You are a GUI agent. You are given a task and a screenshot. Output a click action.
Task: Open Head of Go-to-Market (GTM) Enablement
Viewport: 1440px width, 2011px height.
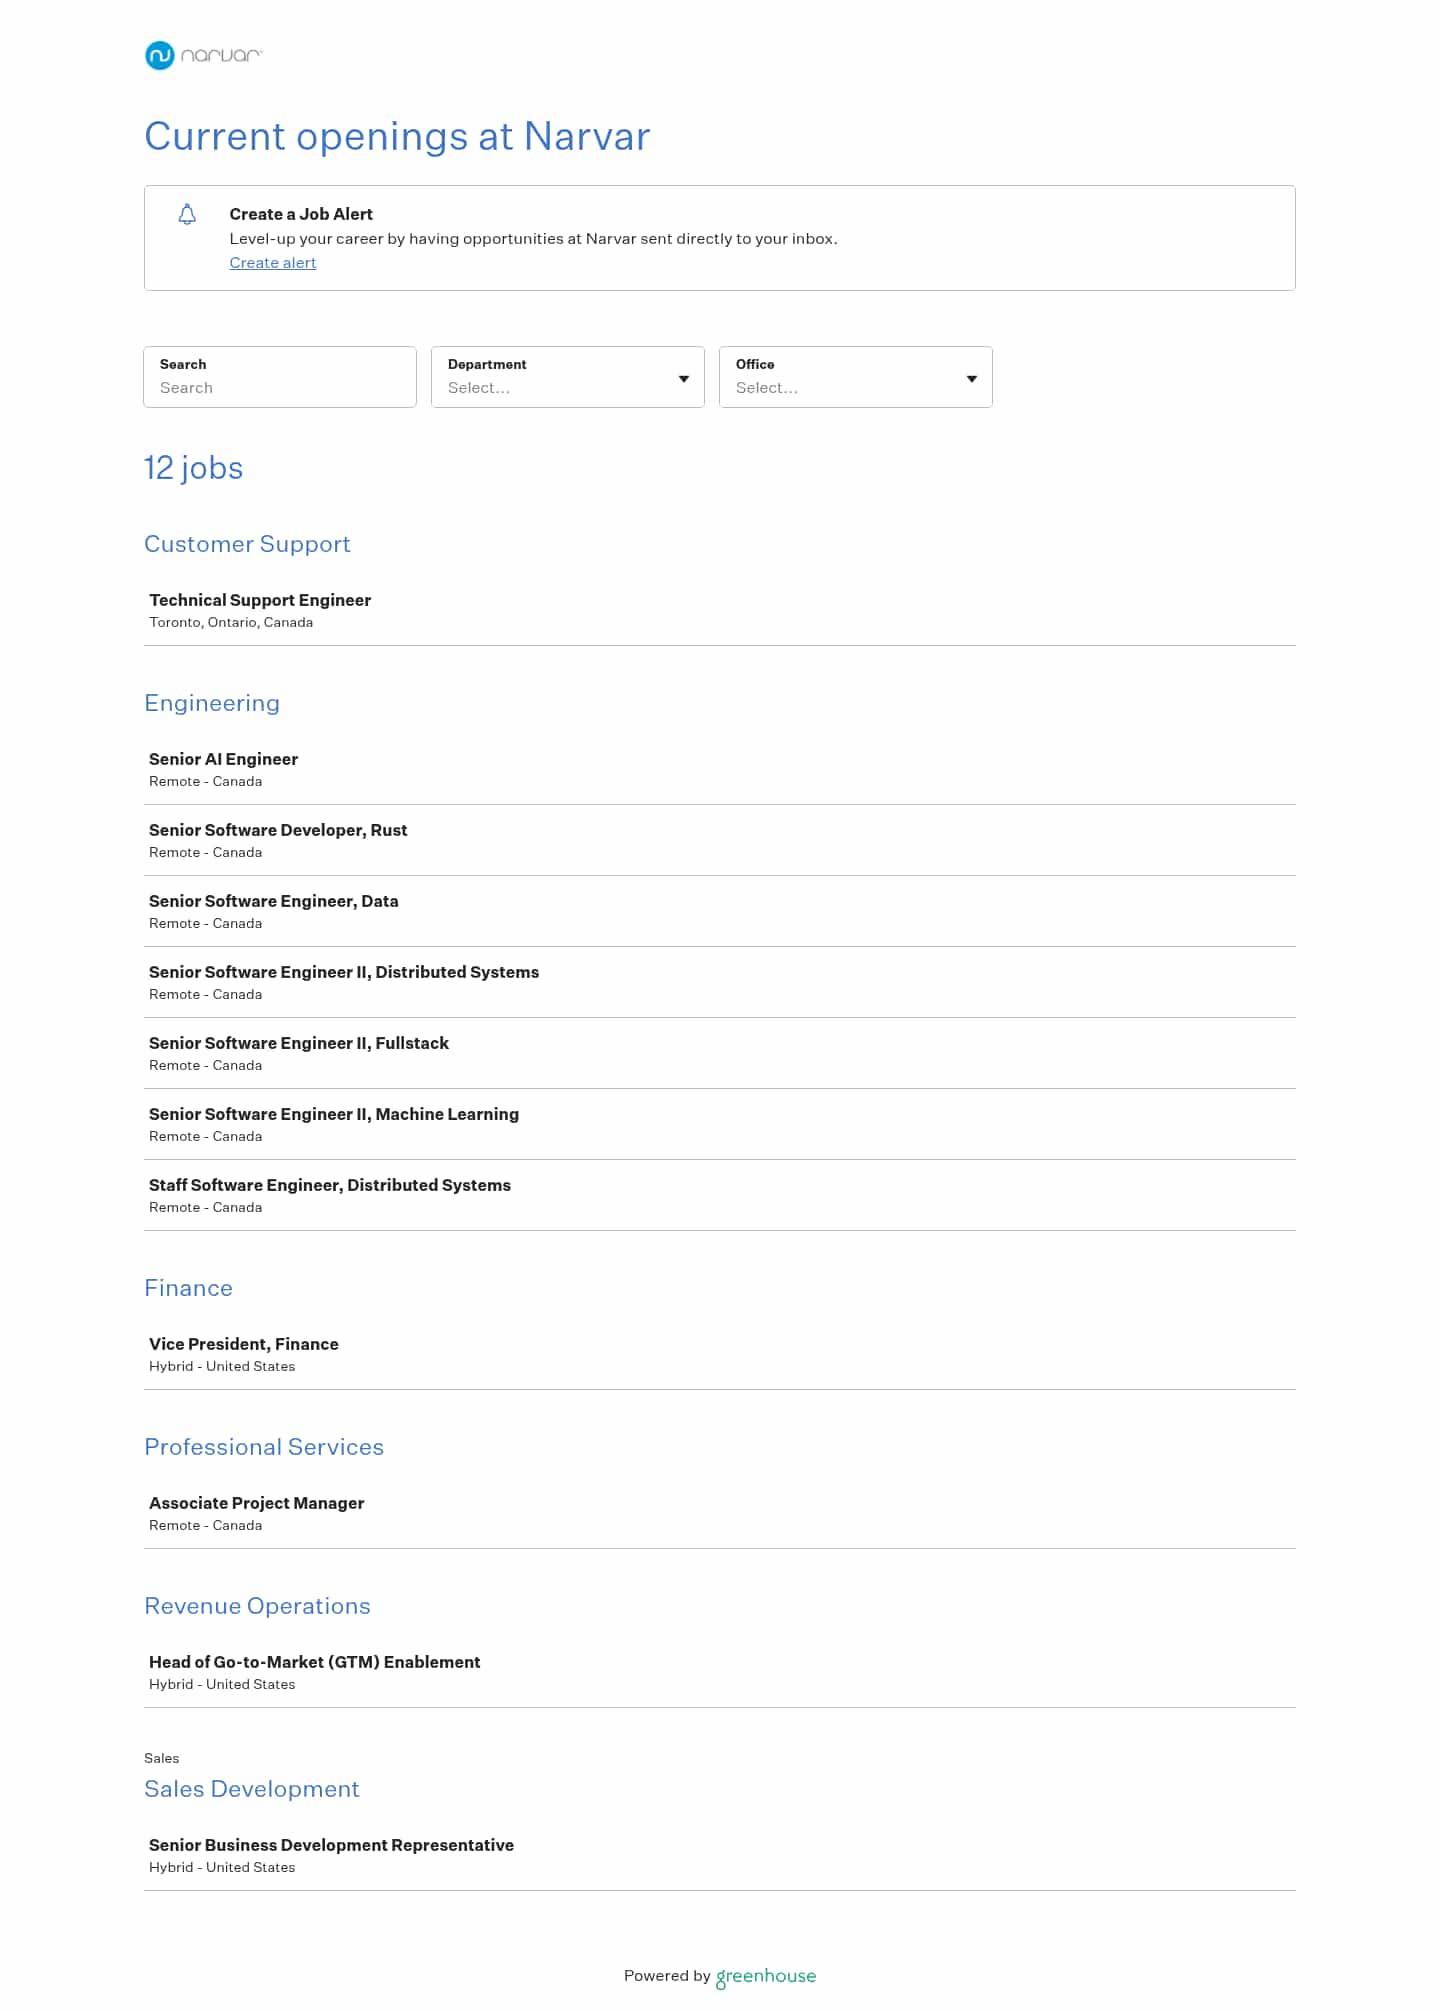pos(719,1672)
